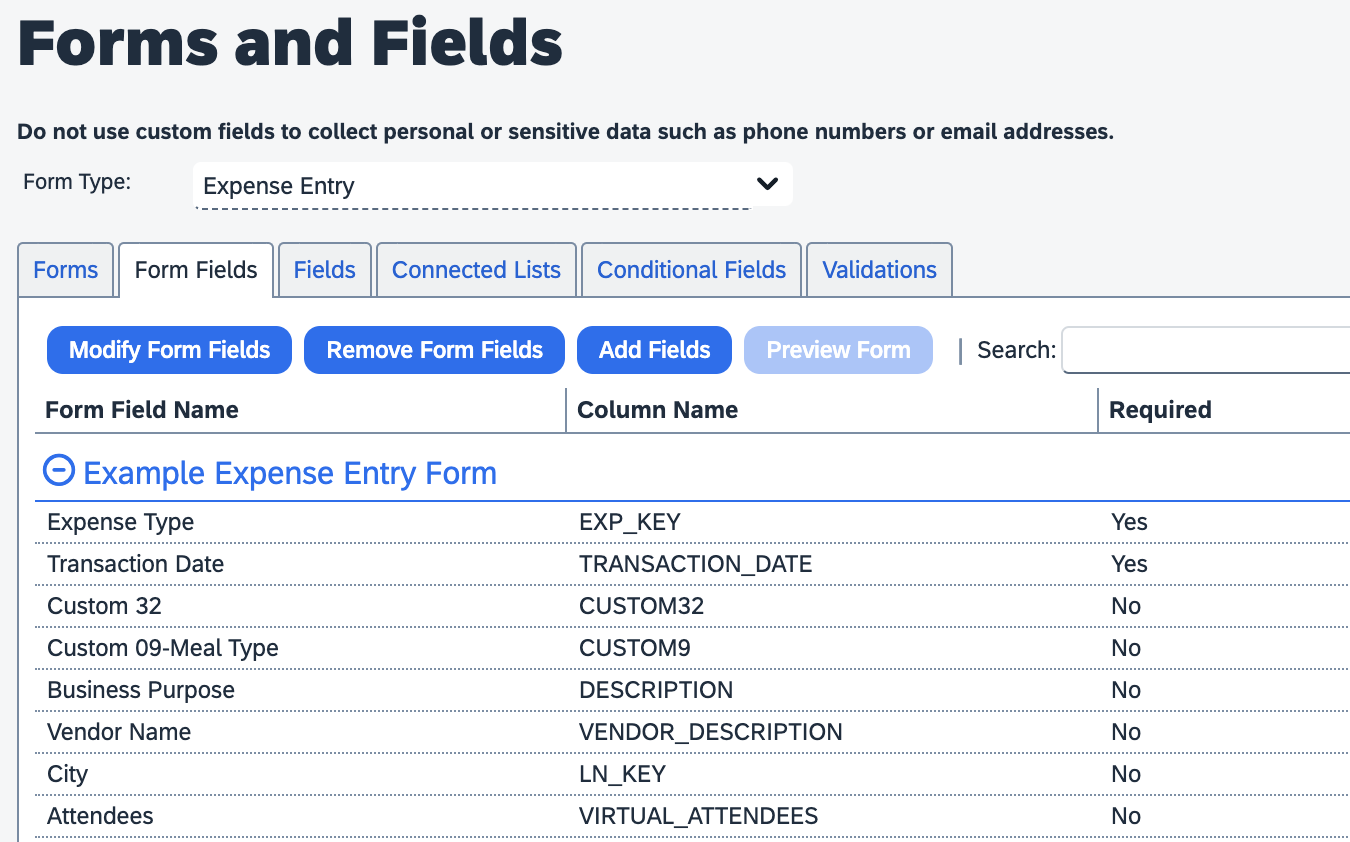The image size is (1350, 842).
Task: Open the Form Type dropdown
Action: (x=492, y=185)
